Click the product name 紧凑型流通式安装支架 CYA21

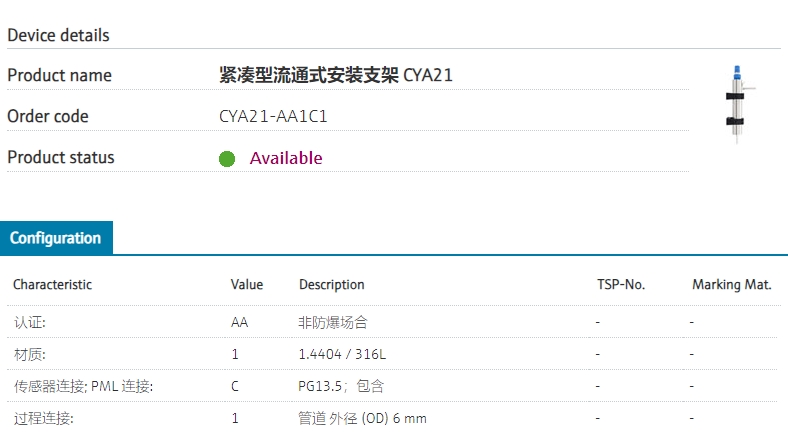[336, 75]
